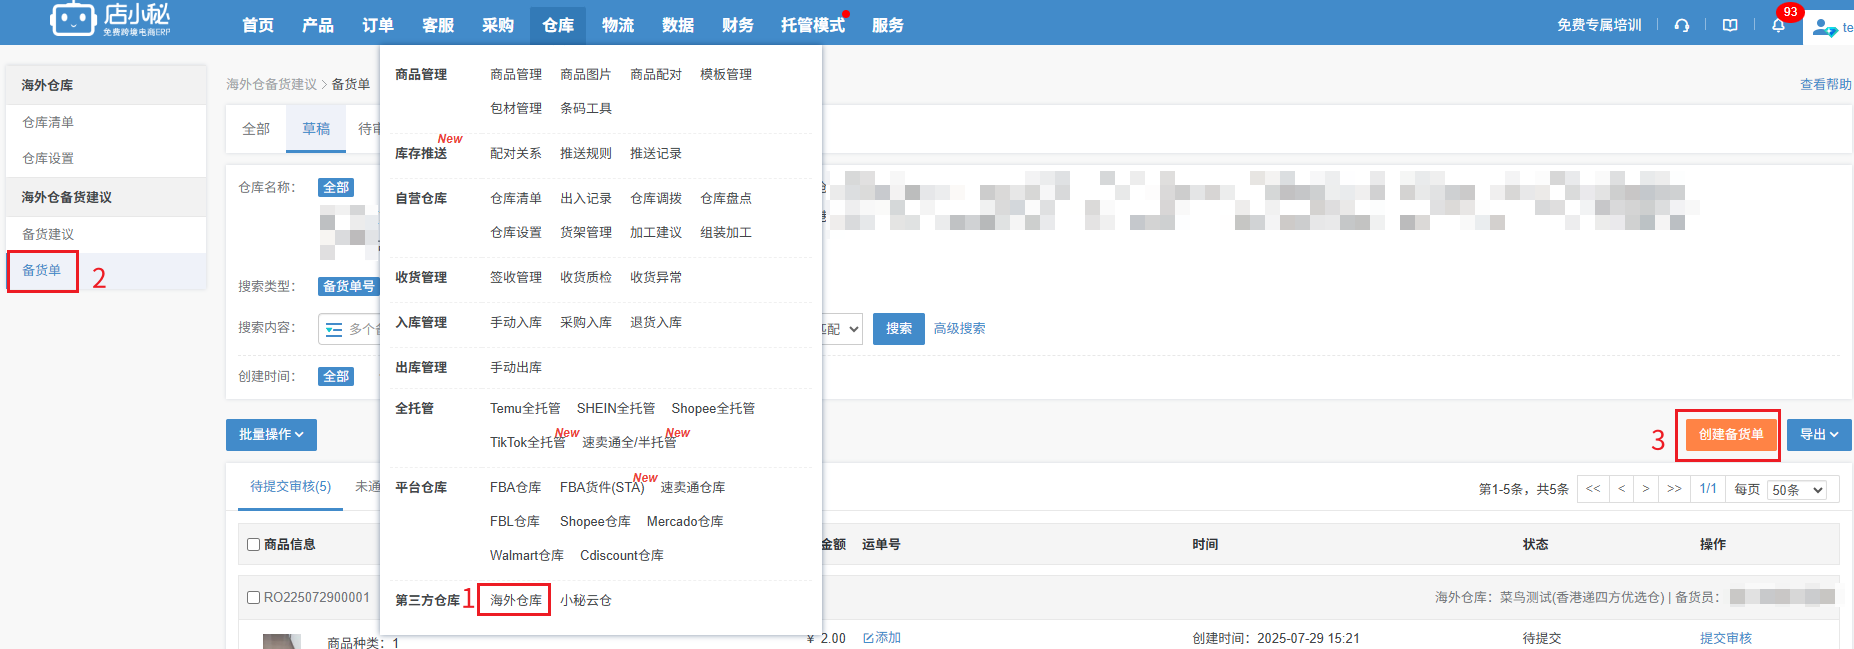Open the 服务 top menu
The image size is (1854, 649).
point(888,25)
